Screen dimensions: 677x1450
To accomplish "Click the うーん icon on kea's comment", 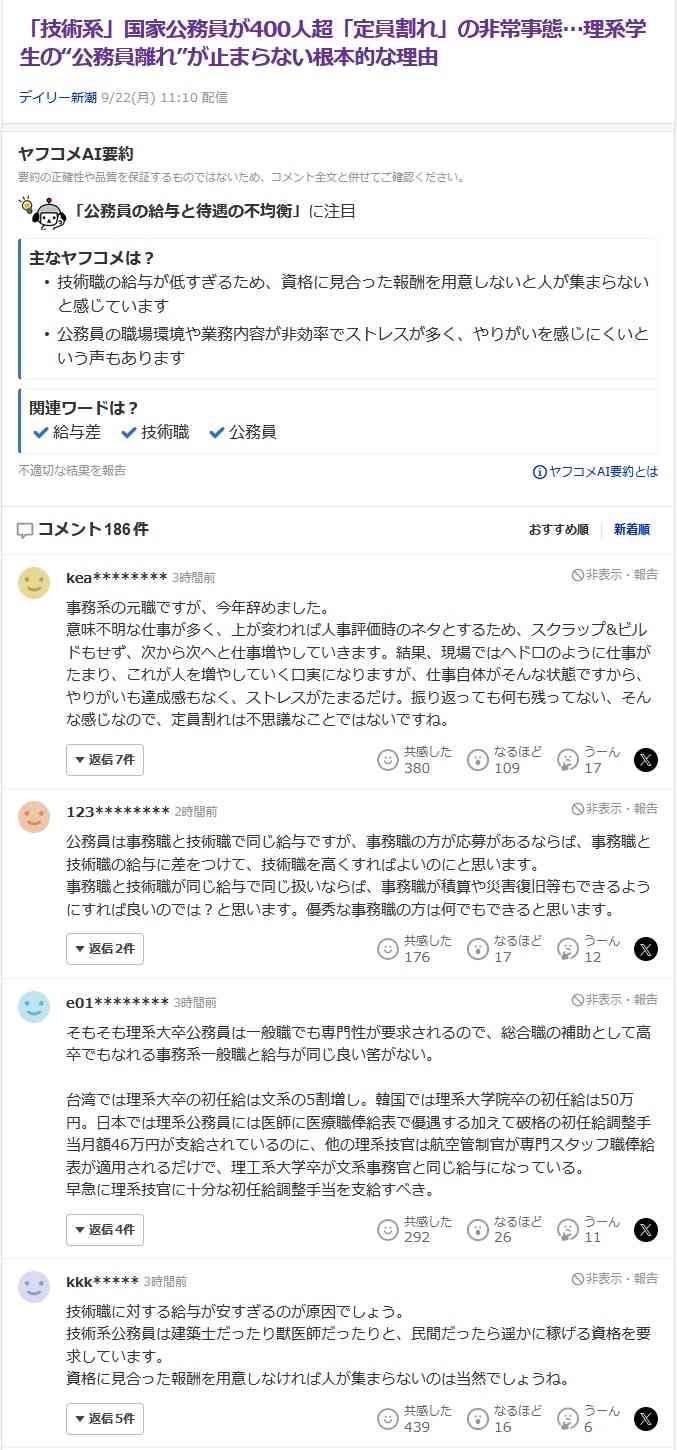I will click(x=568, y=760).
